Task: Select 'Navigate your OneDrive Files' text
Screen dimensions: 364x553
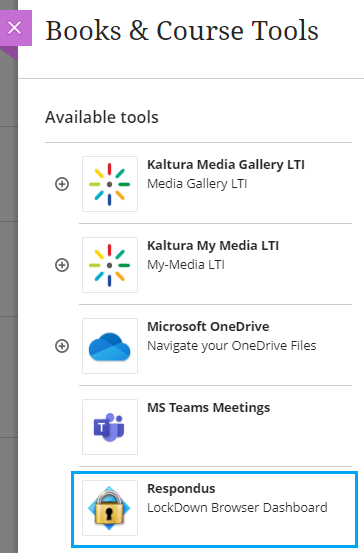Action: click(x=231, y=346)
